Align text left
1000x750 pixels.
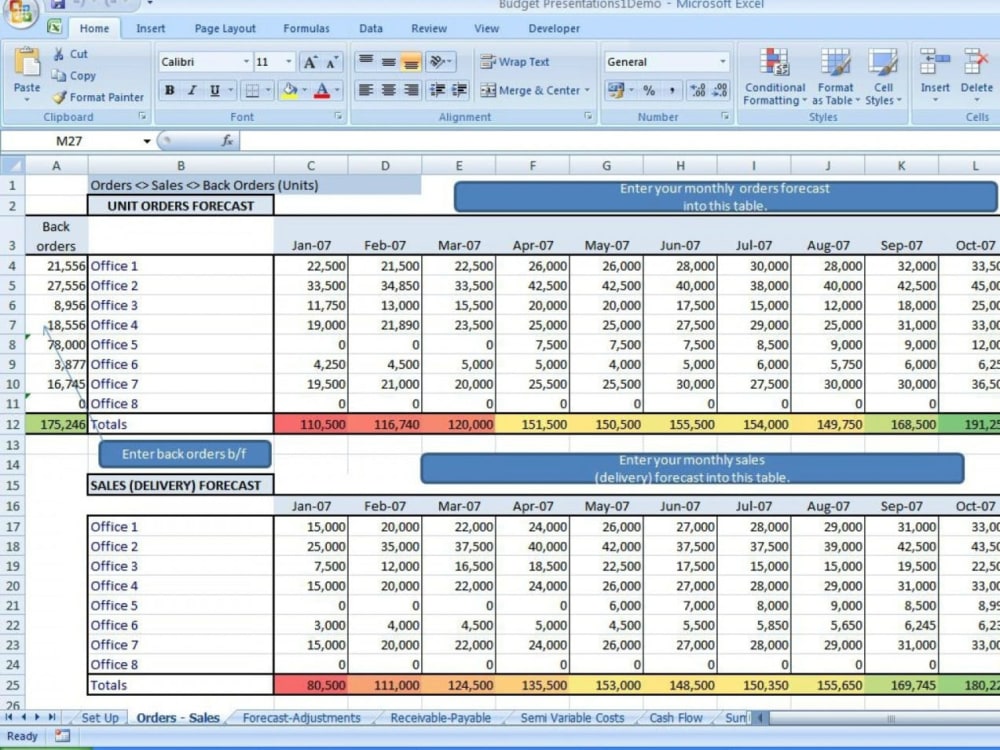tap(366, 90)
